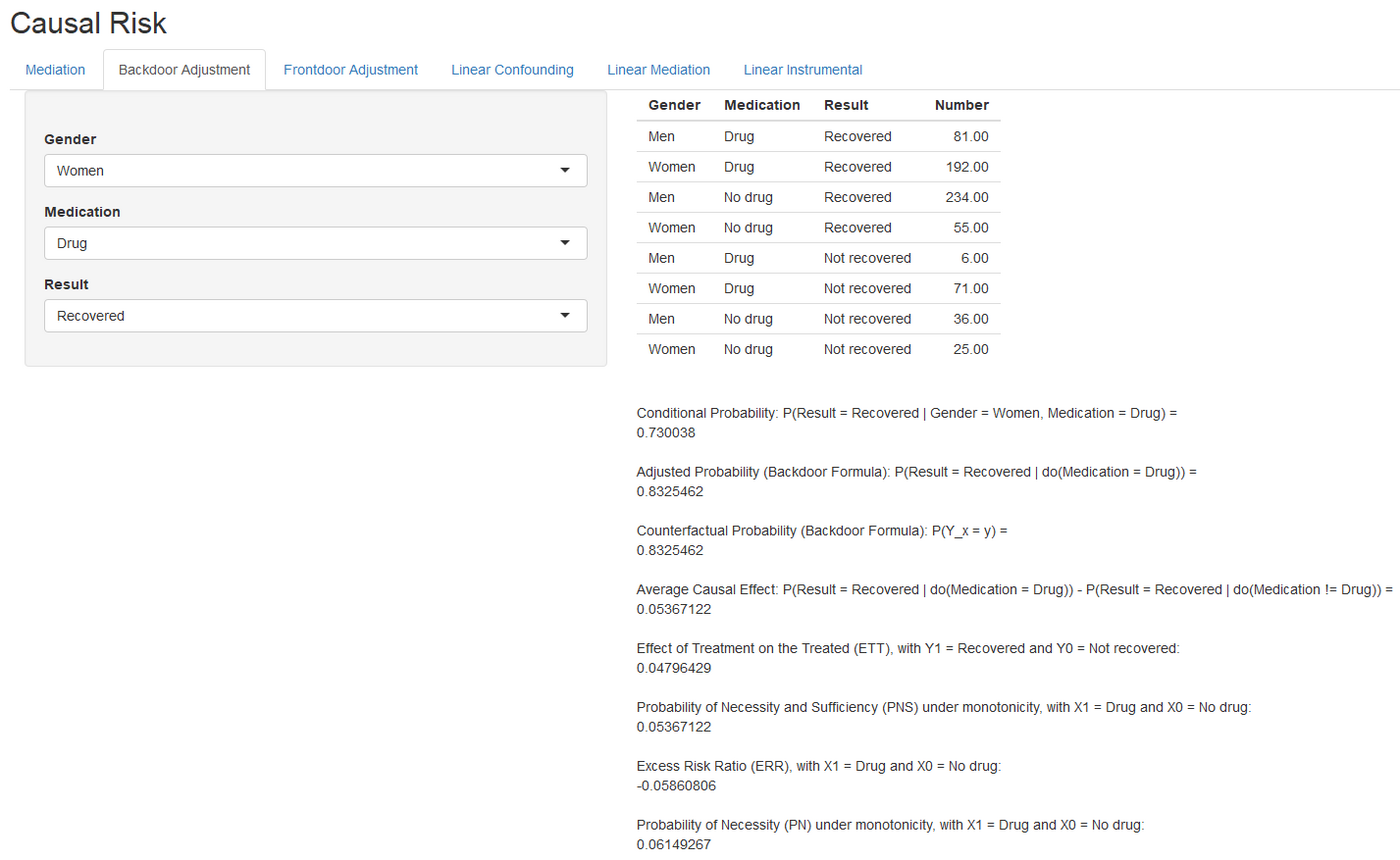
Task: Expand the Gender dropdown showing Women
Action: 315,171
